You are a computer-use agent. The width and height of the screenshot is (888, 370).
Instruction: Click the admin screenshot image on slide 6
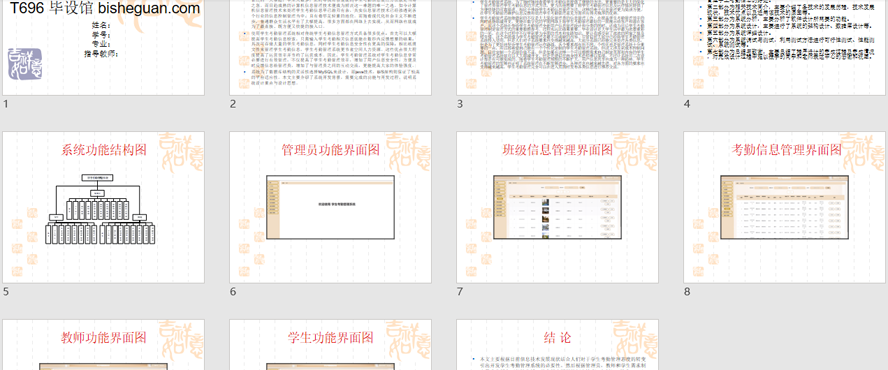tap(331, 207)
